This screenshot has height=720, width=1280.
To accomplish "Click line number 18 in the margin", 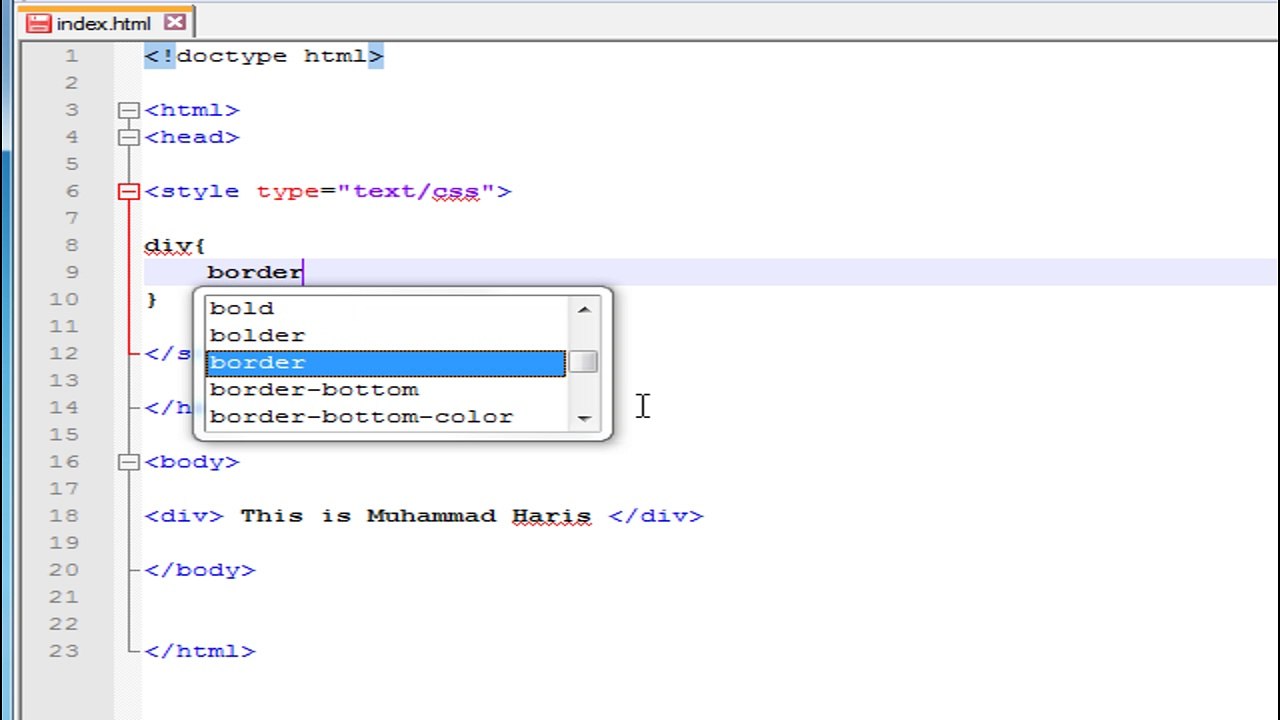I will pyautogui.click(x=64, y=515).
